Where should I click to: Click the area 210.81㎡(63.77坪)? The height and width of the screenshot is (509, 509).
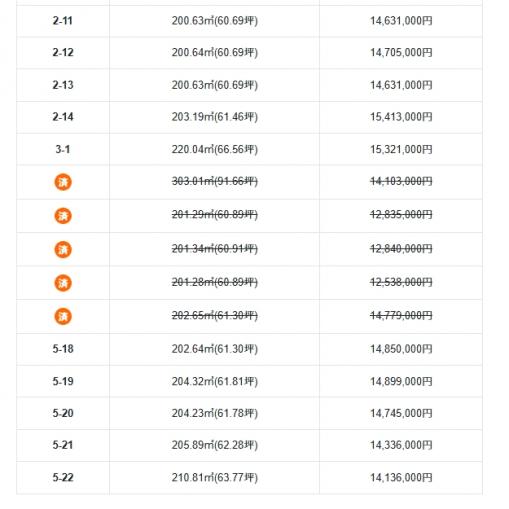tap(215, 477)
